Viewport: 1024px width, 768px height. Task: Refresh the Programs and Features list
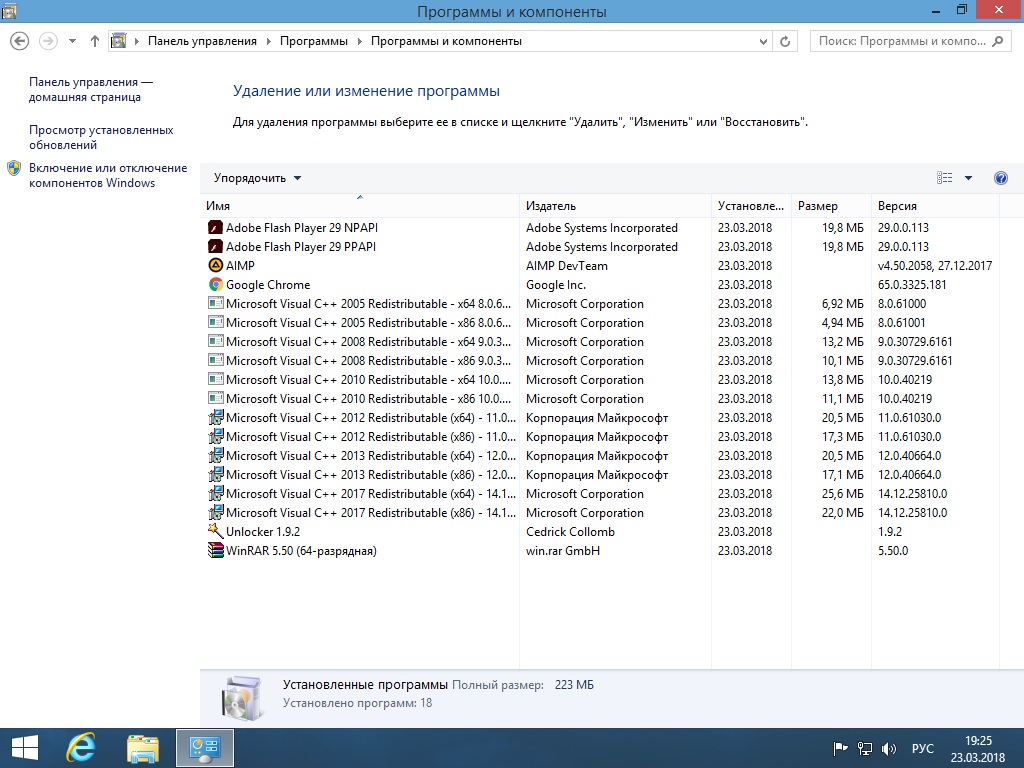(785, 42)
